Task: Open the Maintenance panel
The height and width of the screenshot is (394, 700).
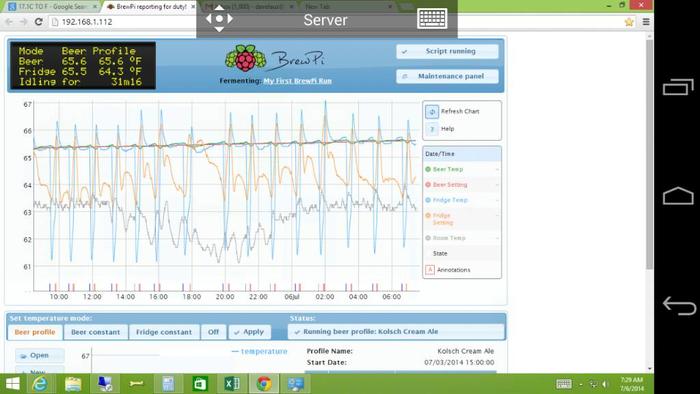Action: pyautogui.click(x=447, y=76)
